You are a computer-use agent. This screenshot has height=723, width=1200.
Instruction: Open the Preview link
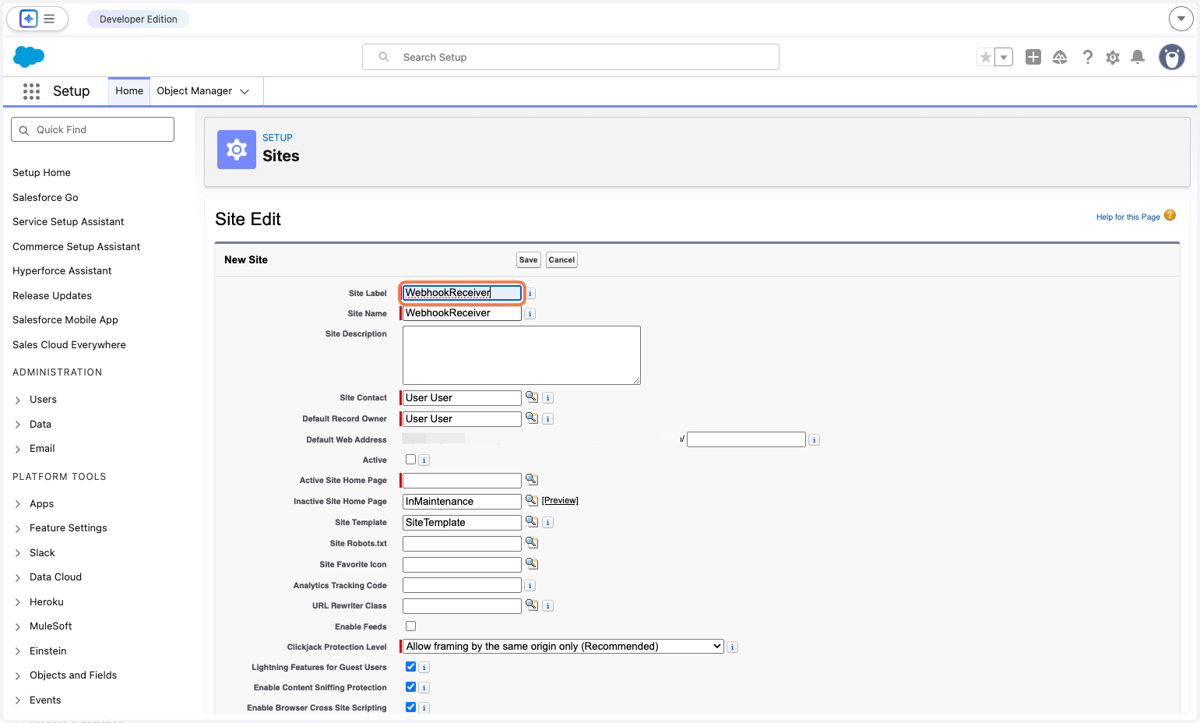click(560, 500)
